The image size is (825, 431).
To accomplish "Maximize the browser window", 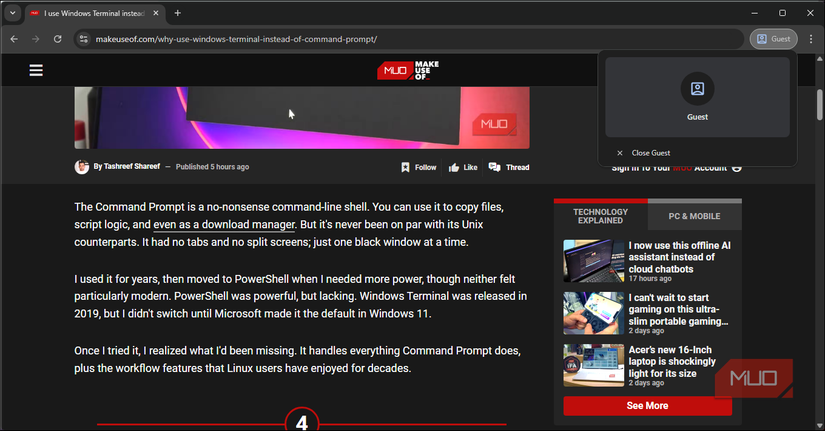I will [782, 13].
